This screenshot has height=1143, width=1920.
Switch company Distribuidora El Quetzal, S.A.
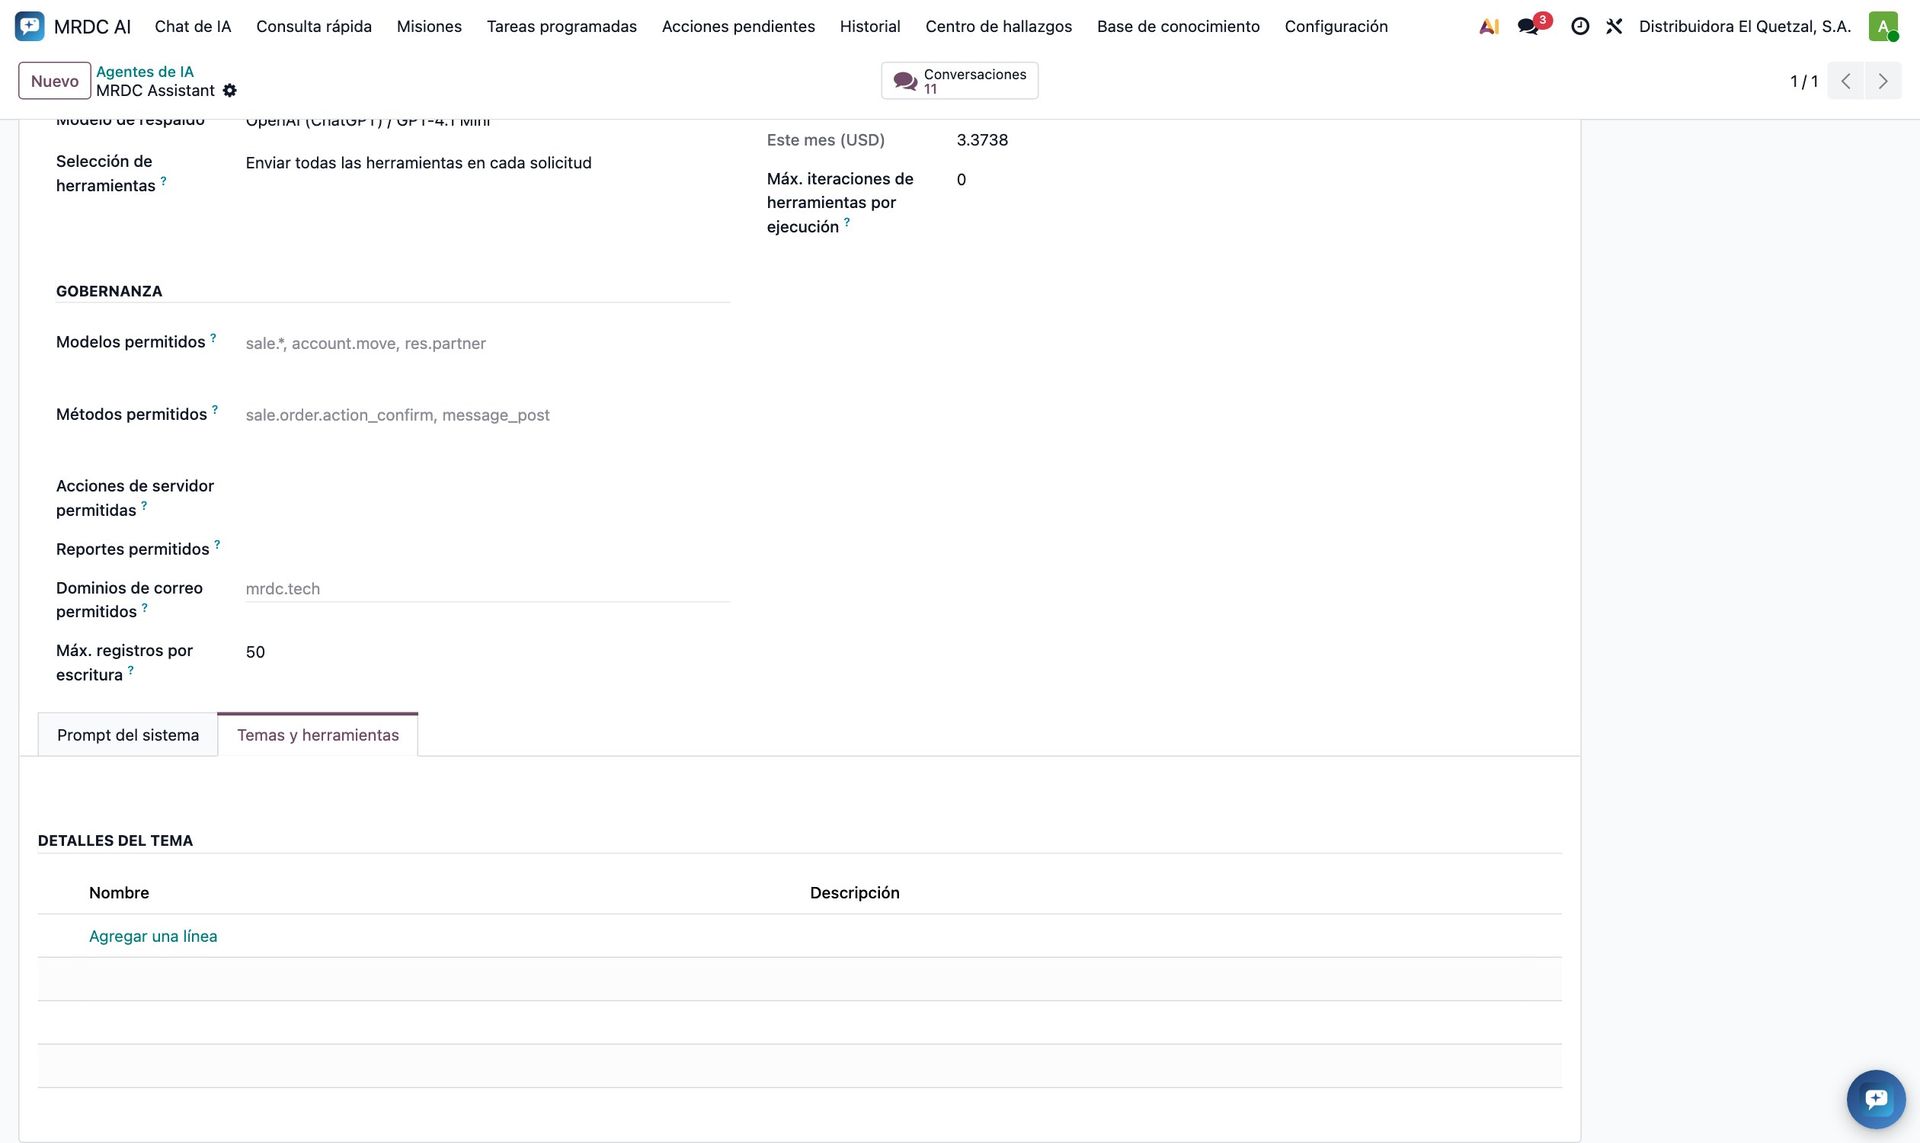[x=1745, y=27]
